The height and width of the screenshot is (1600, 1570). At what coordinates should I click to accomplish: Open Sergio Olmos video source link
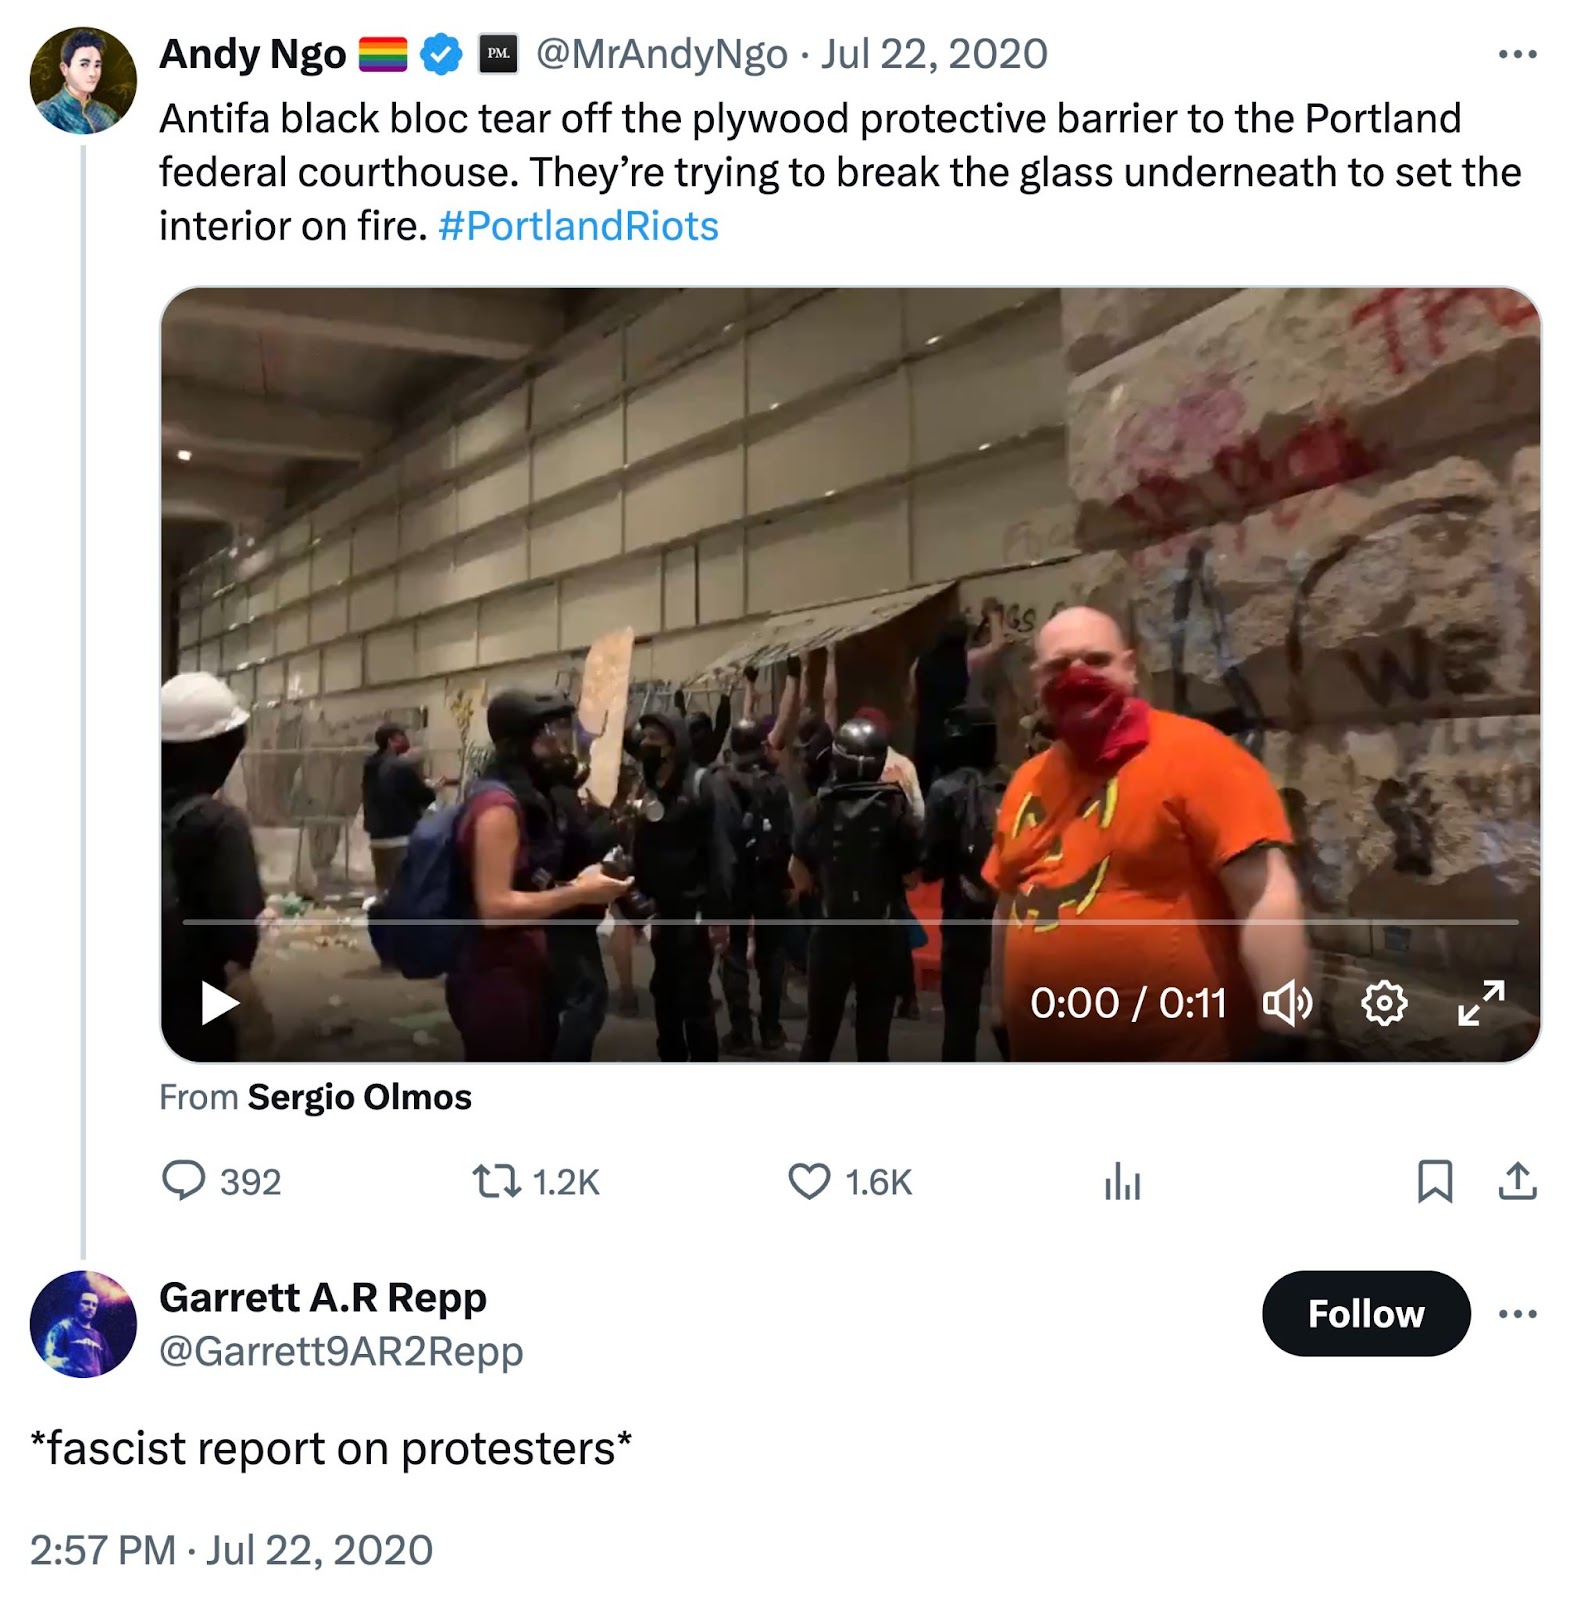pos(359,1097)
